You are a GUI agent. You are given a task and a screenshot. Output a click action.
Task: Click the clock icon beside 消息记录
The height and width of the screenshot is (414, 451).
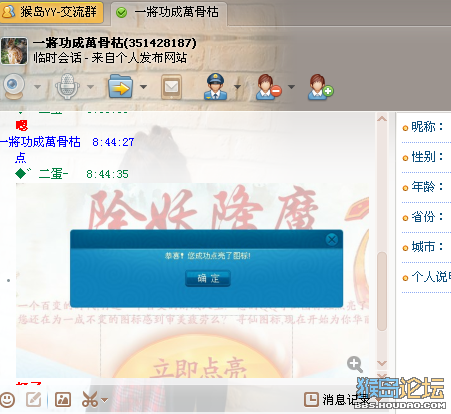(x=311, y=399)
